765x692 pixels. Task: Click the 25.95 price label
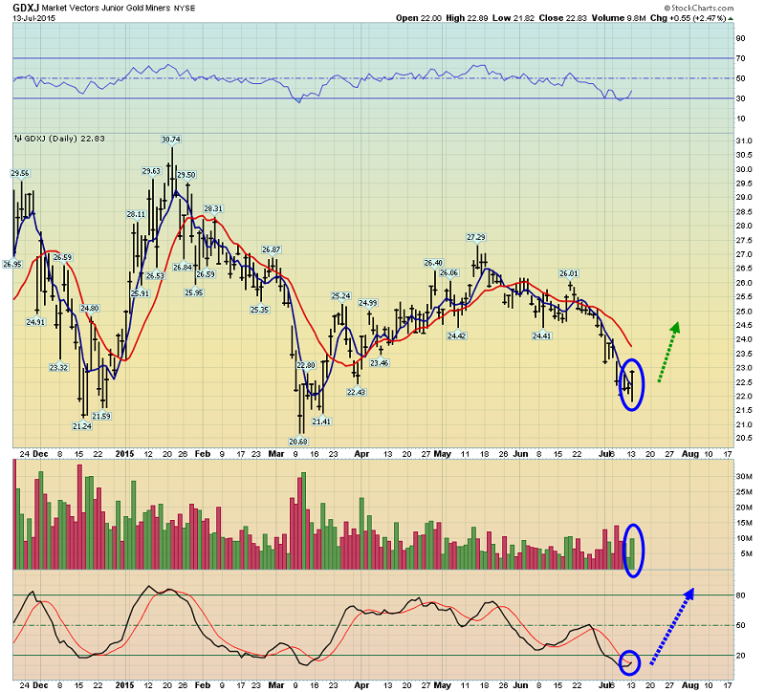coord(194,293)
